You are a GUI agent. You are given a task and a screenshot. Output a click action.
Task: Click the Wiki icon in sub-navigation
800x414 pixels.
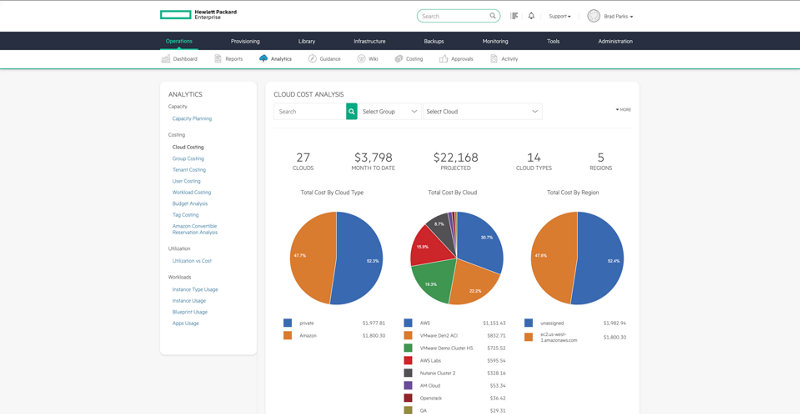[361, 59]
